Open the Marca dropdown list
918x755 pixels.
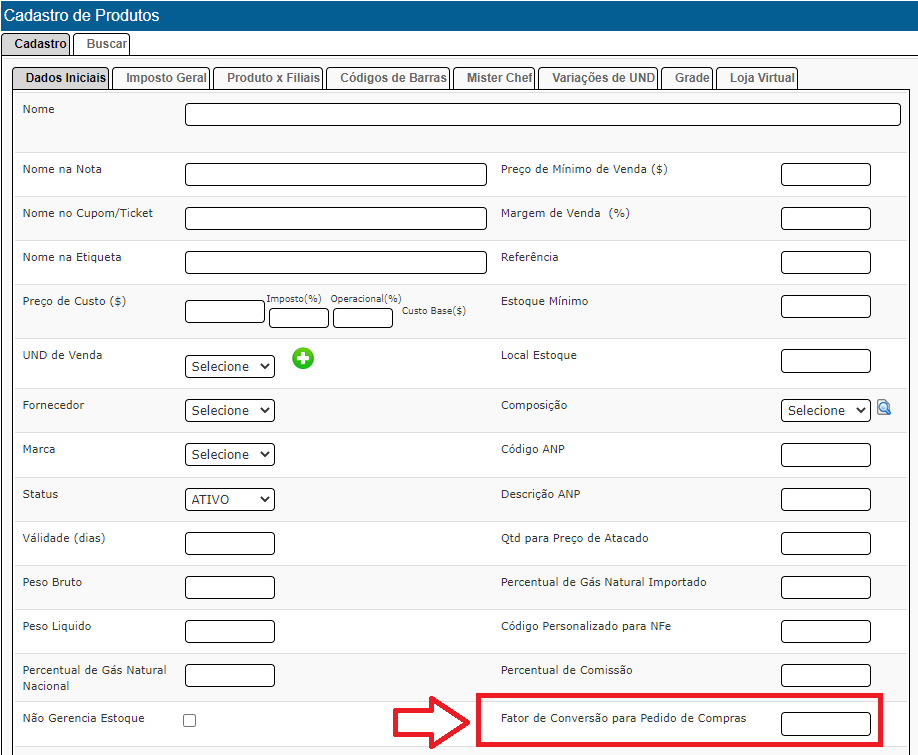click(230, 455)
